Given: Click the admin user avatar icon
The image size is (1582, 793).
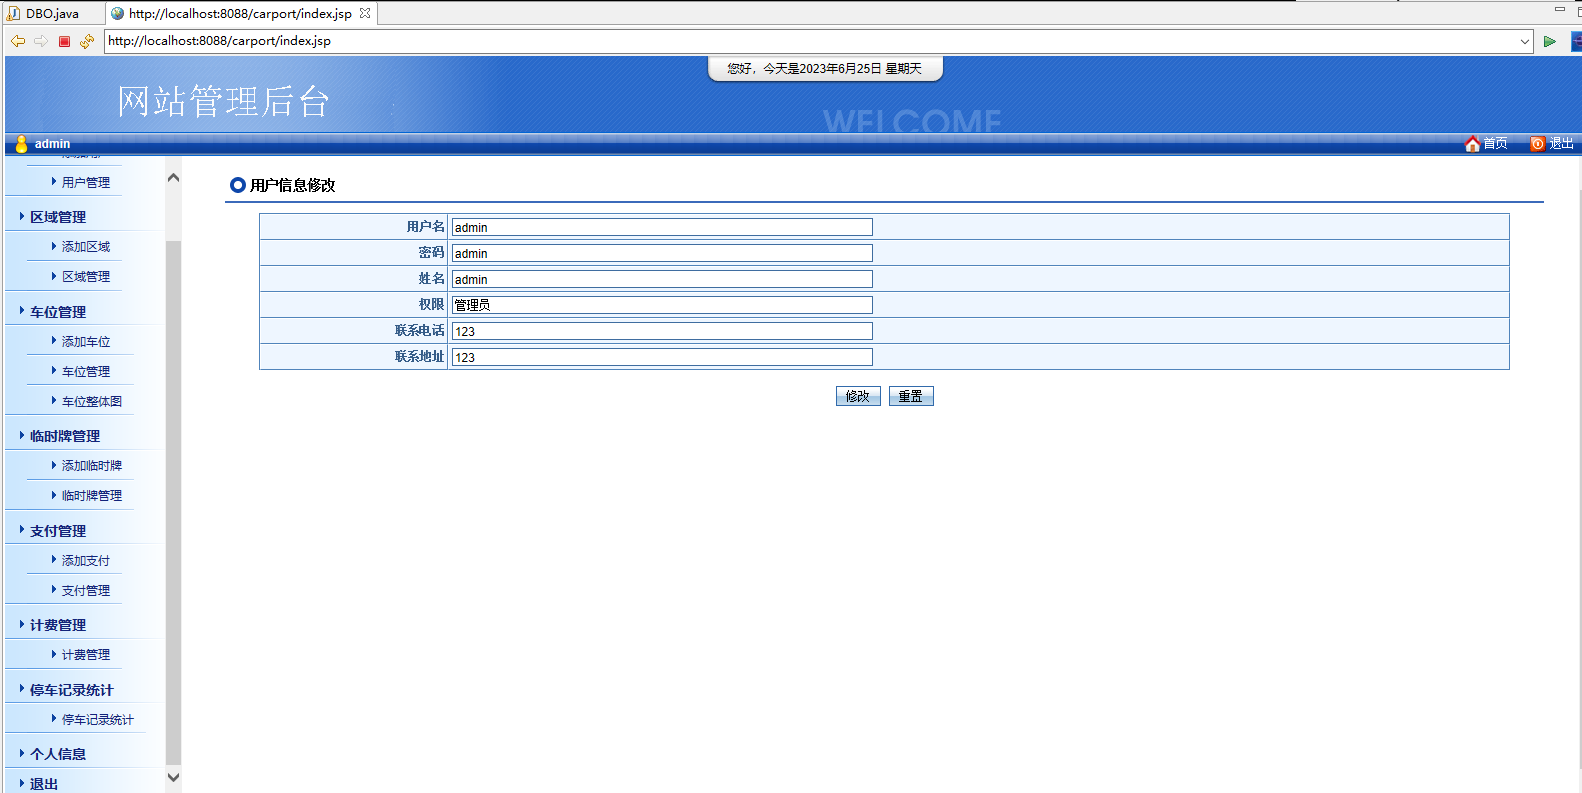Looking at the screenshot, I should (x=21, y=144).
